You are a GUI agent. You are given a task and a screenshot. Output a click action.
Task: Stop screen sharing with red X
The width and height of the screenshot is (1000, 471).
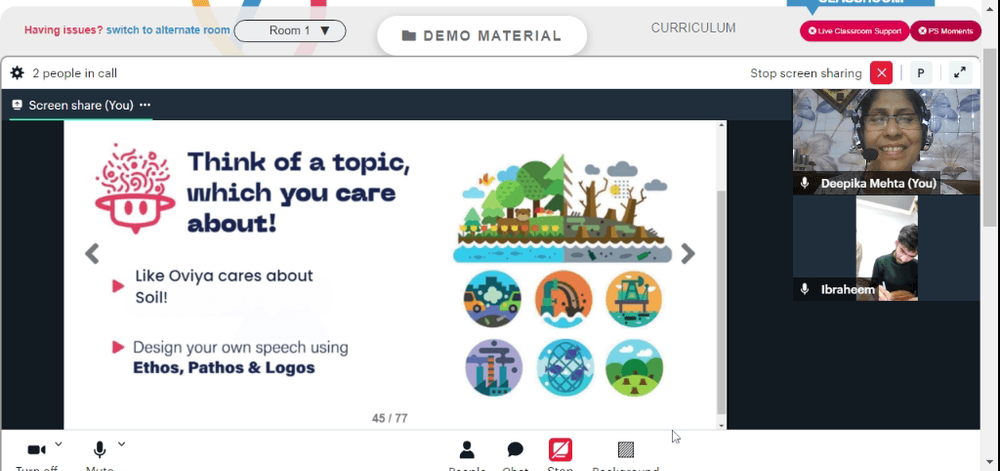(881, 73)
